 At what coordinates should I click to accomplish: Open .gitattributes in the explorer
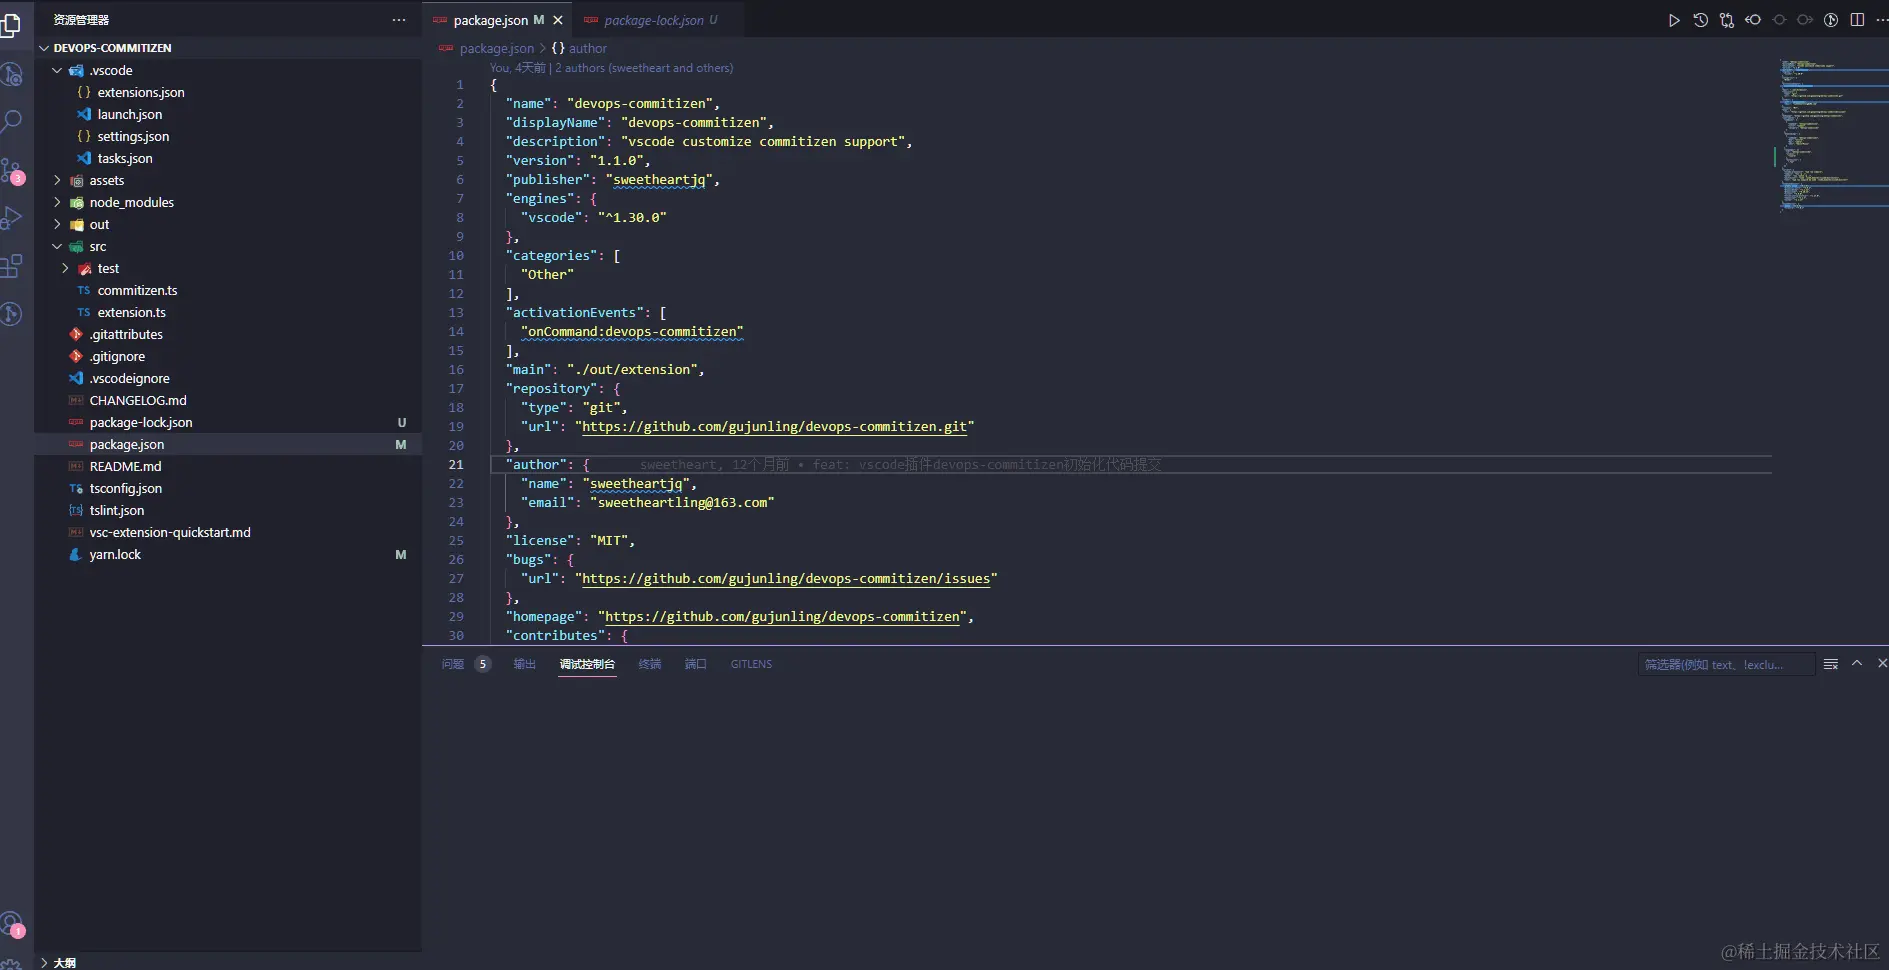point(228,334)
